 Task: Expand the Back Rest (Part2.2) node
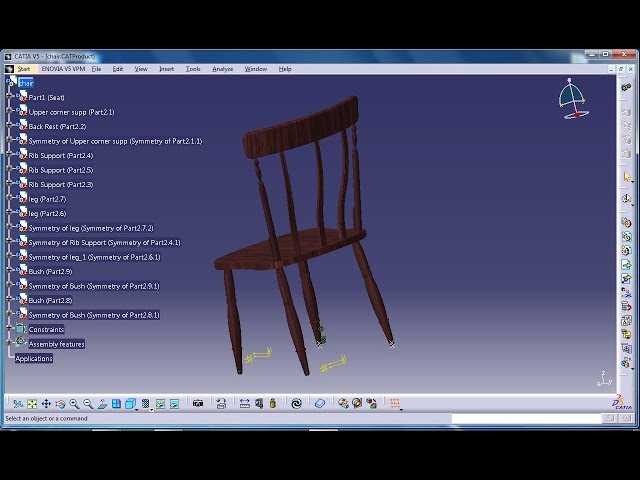click(9, 126)
